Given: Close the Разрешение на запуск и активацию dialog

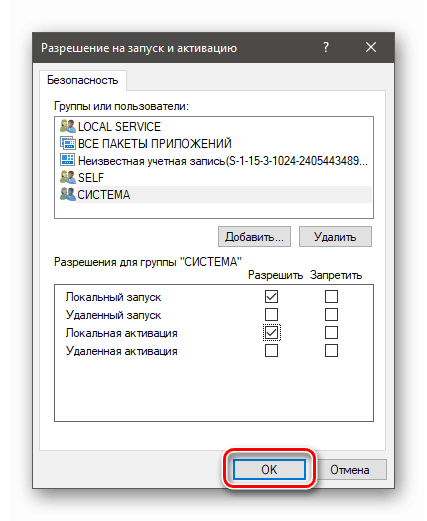Looking at the screenshot, I should [x=371, y=48].
